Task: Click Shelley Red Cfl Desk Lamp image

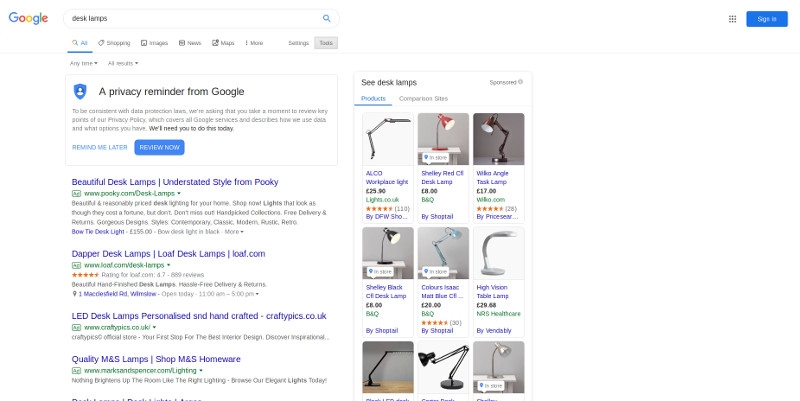Action: tap(443, 139)
